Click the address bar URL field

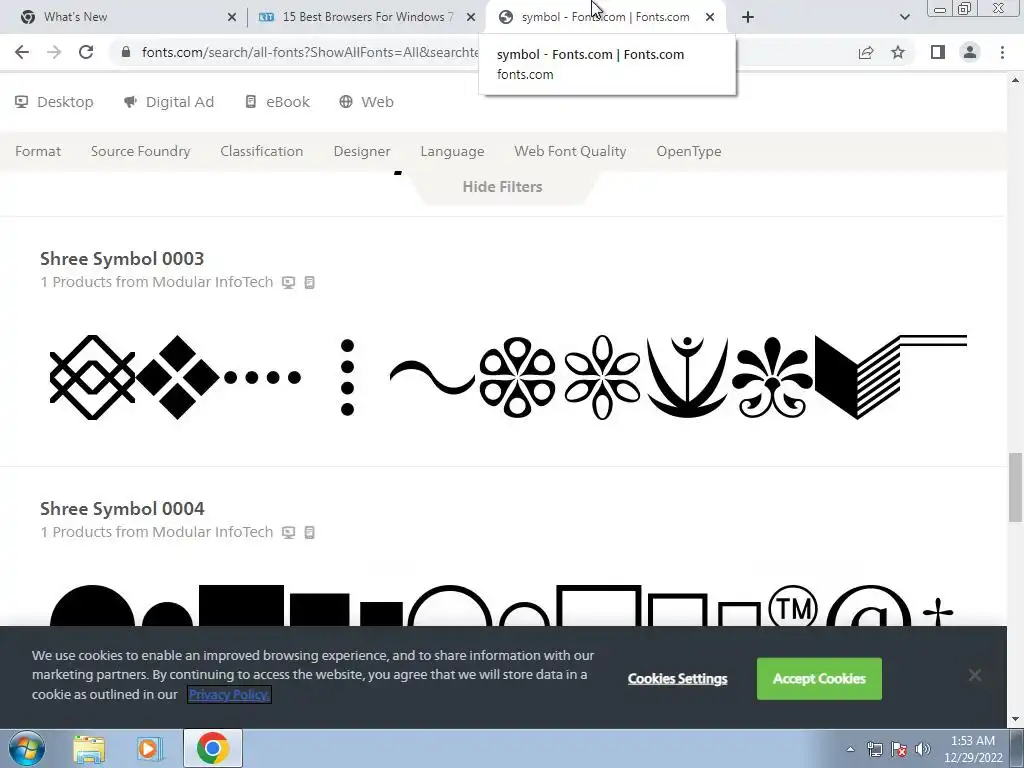pyautogui.click(x=310, y=52)
